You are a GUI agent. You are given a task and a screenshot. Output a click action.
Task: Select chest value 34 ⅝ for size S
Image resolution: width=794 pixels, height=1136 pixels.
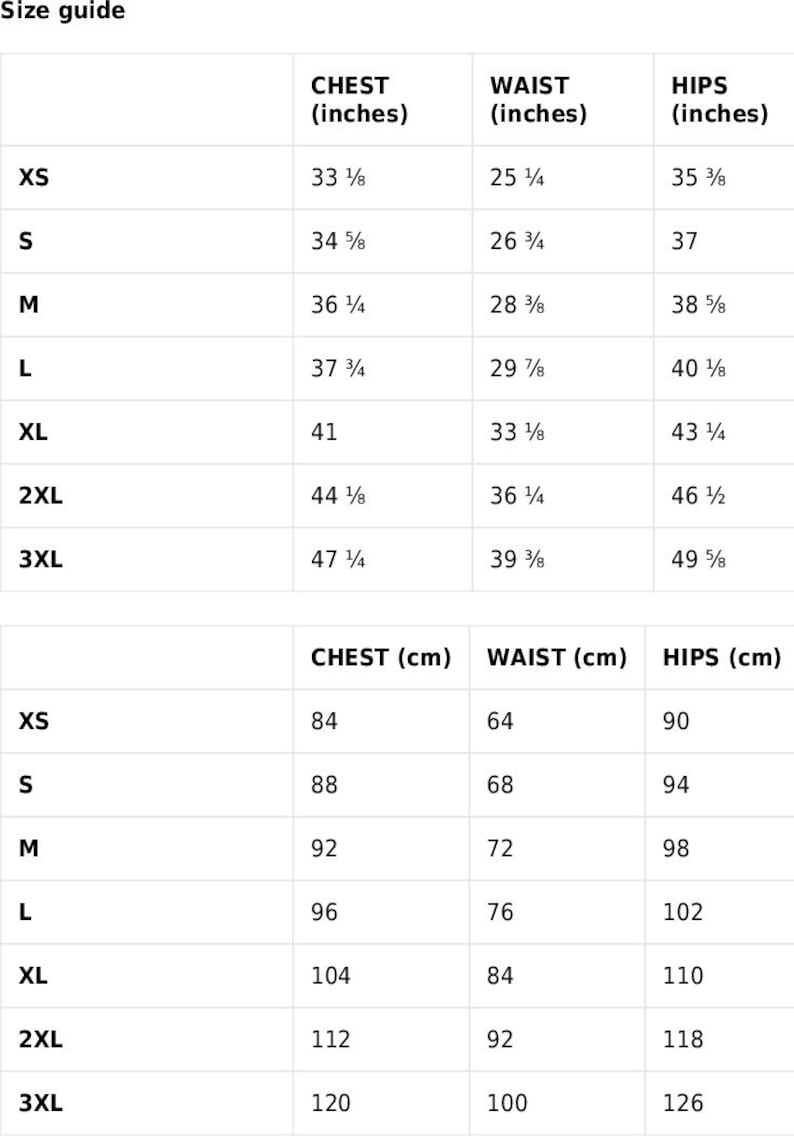coord(338,241)
